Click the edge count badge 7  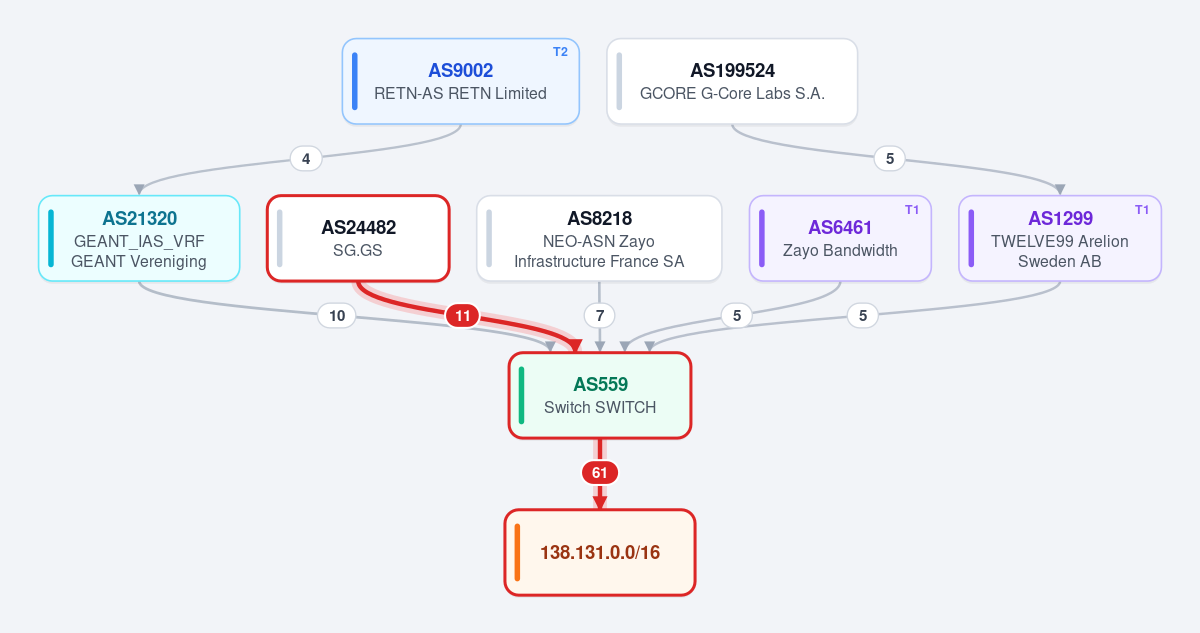[600, 316]
